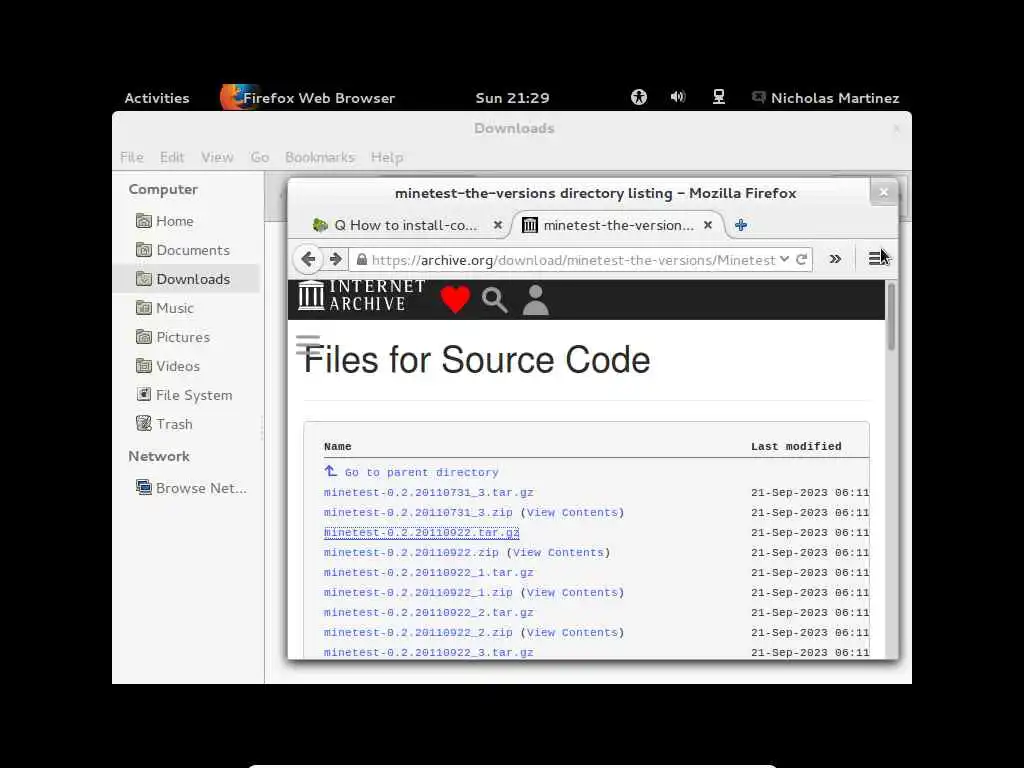
Task: Click the user account silhouette icon
Action: tap(536, 300)
